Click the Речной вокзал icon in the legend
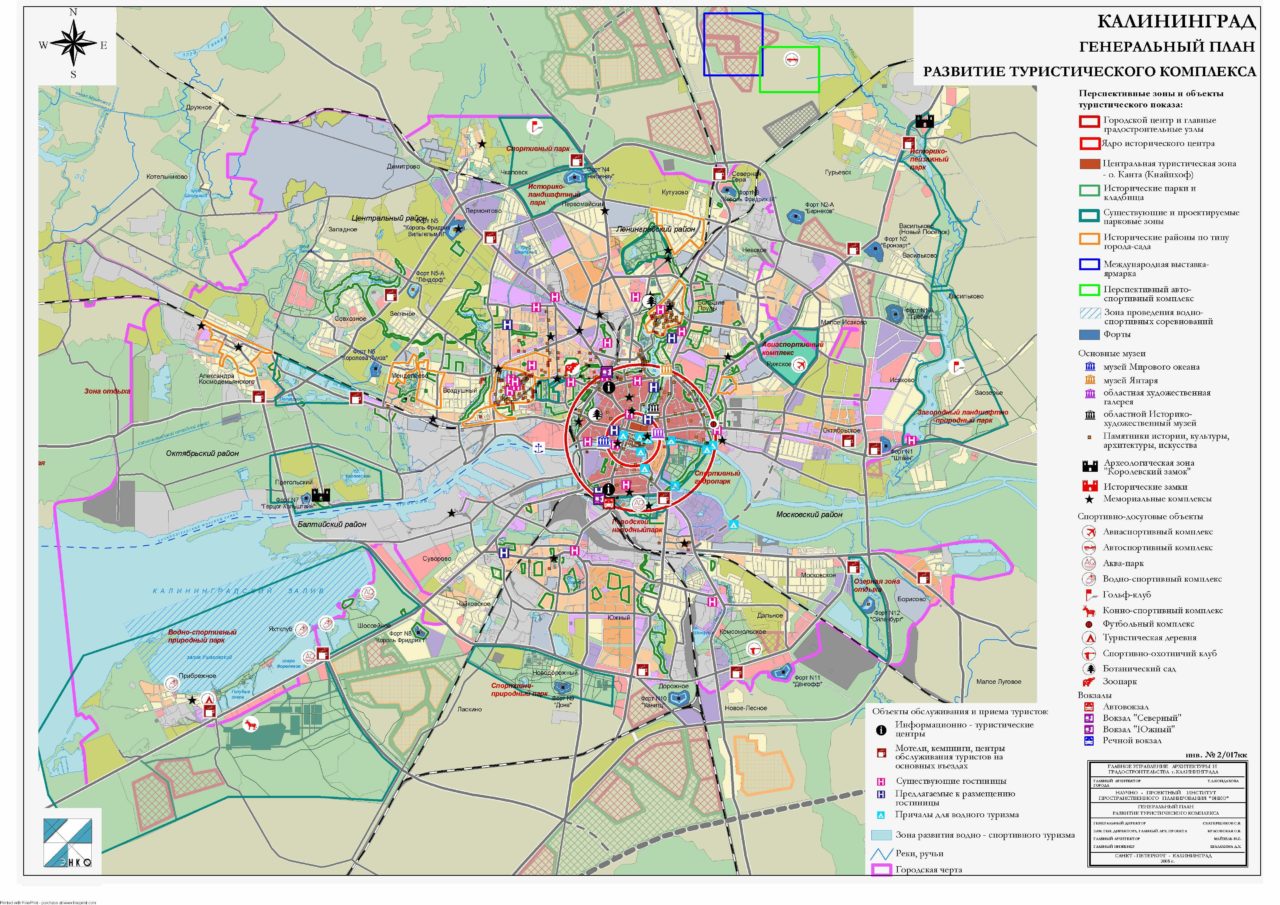Viewport: 1280px width, 905px height. (x=1087, y=741)
